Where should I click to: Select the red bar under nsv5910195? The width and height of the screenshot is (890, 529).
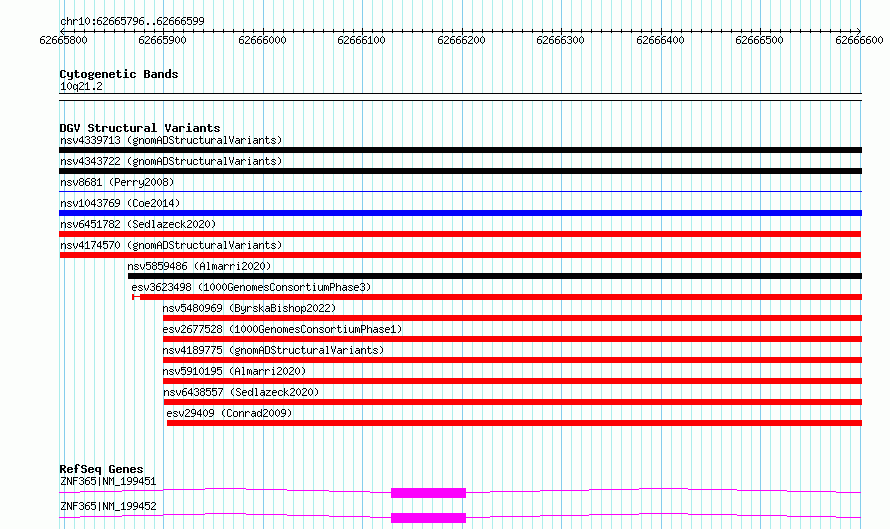click(x=513, y=381)
